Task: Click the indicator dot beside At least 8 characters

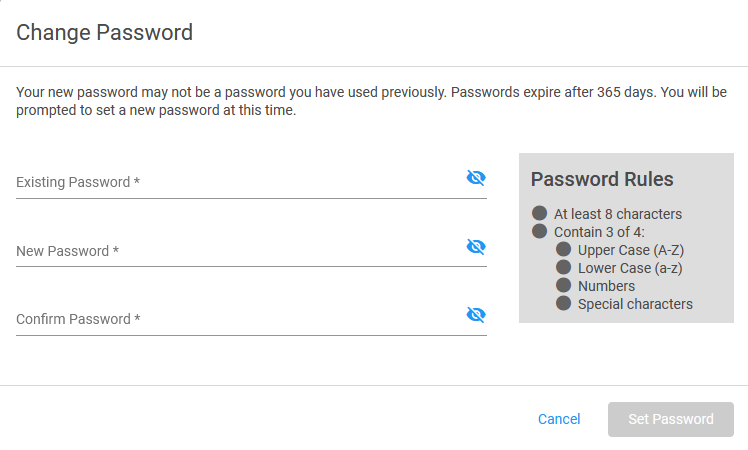Action: tap(540, 213)
